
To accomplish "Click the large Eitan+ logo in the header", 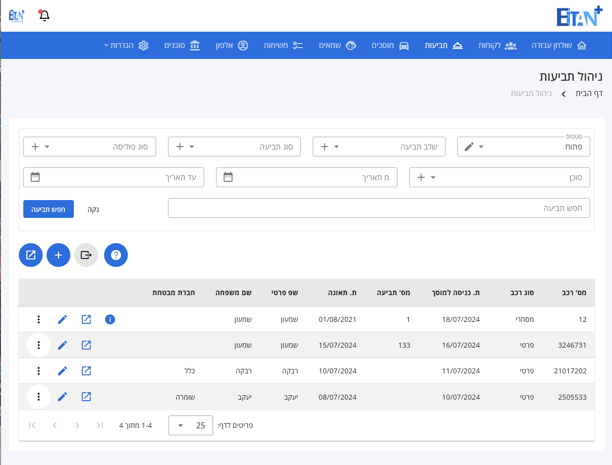I will pos(579,16).
